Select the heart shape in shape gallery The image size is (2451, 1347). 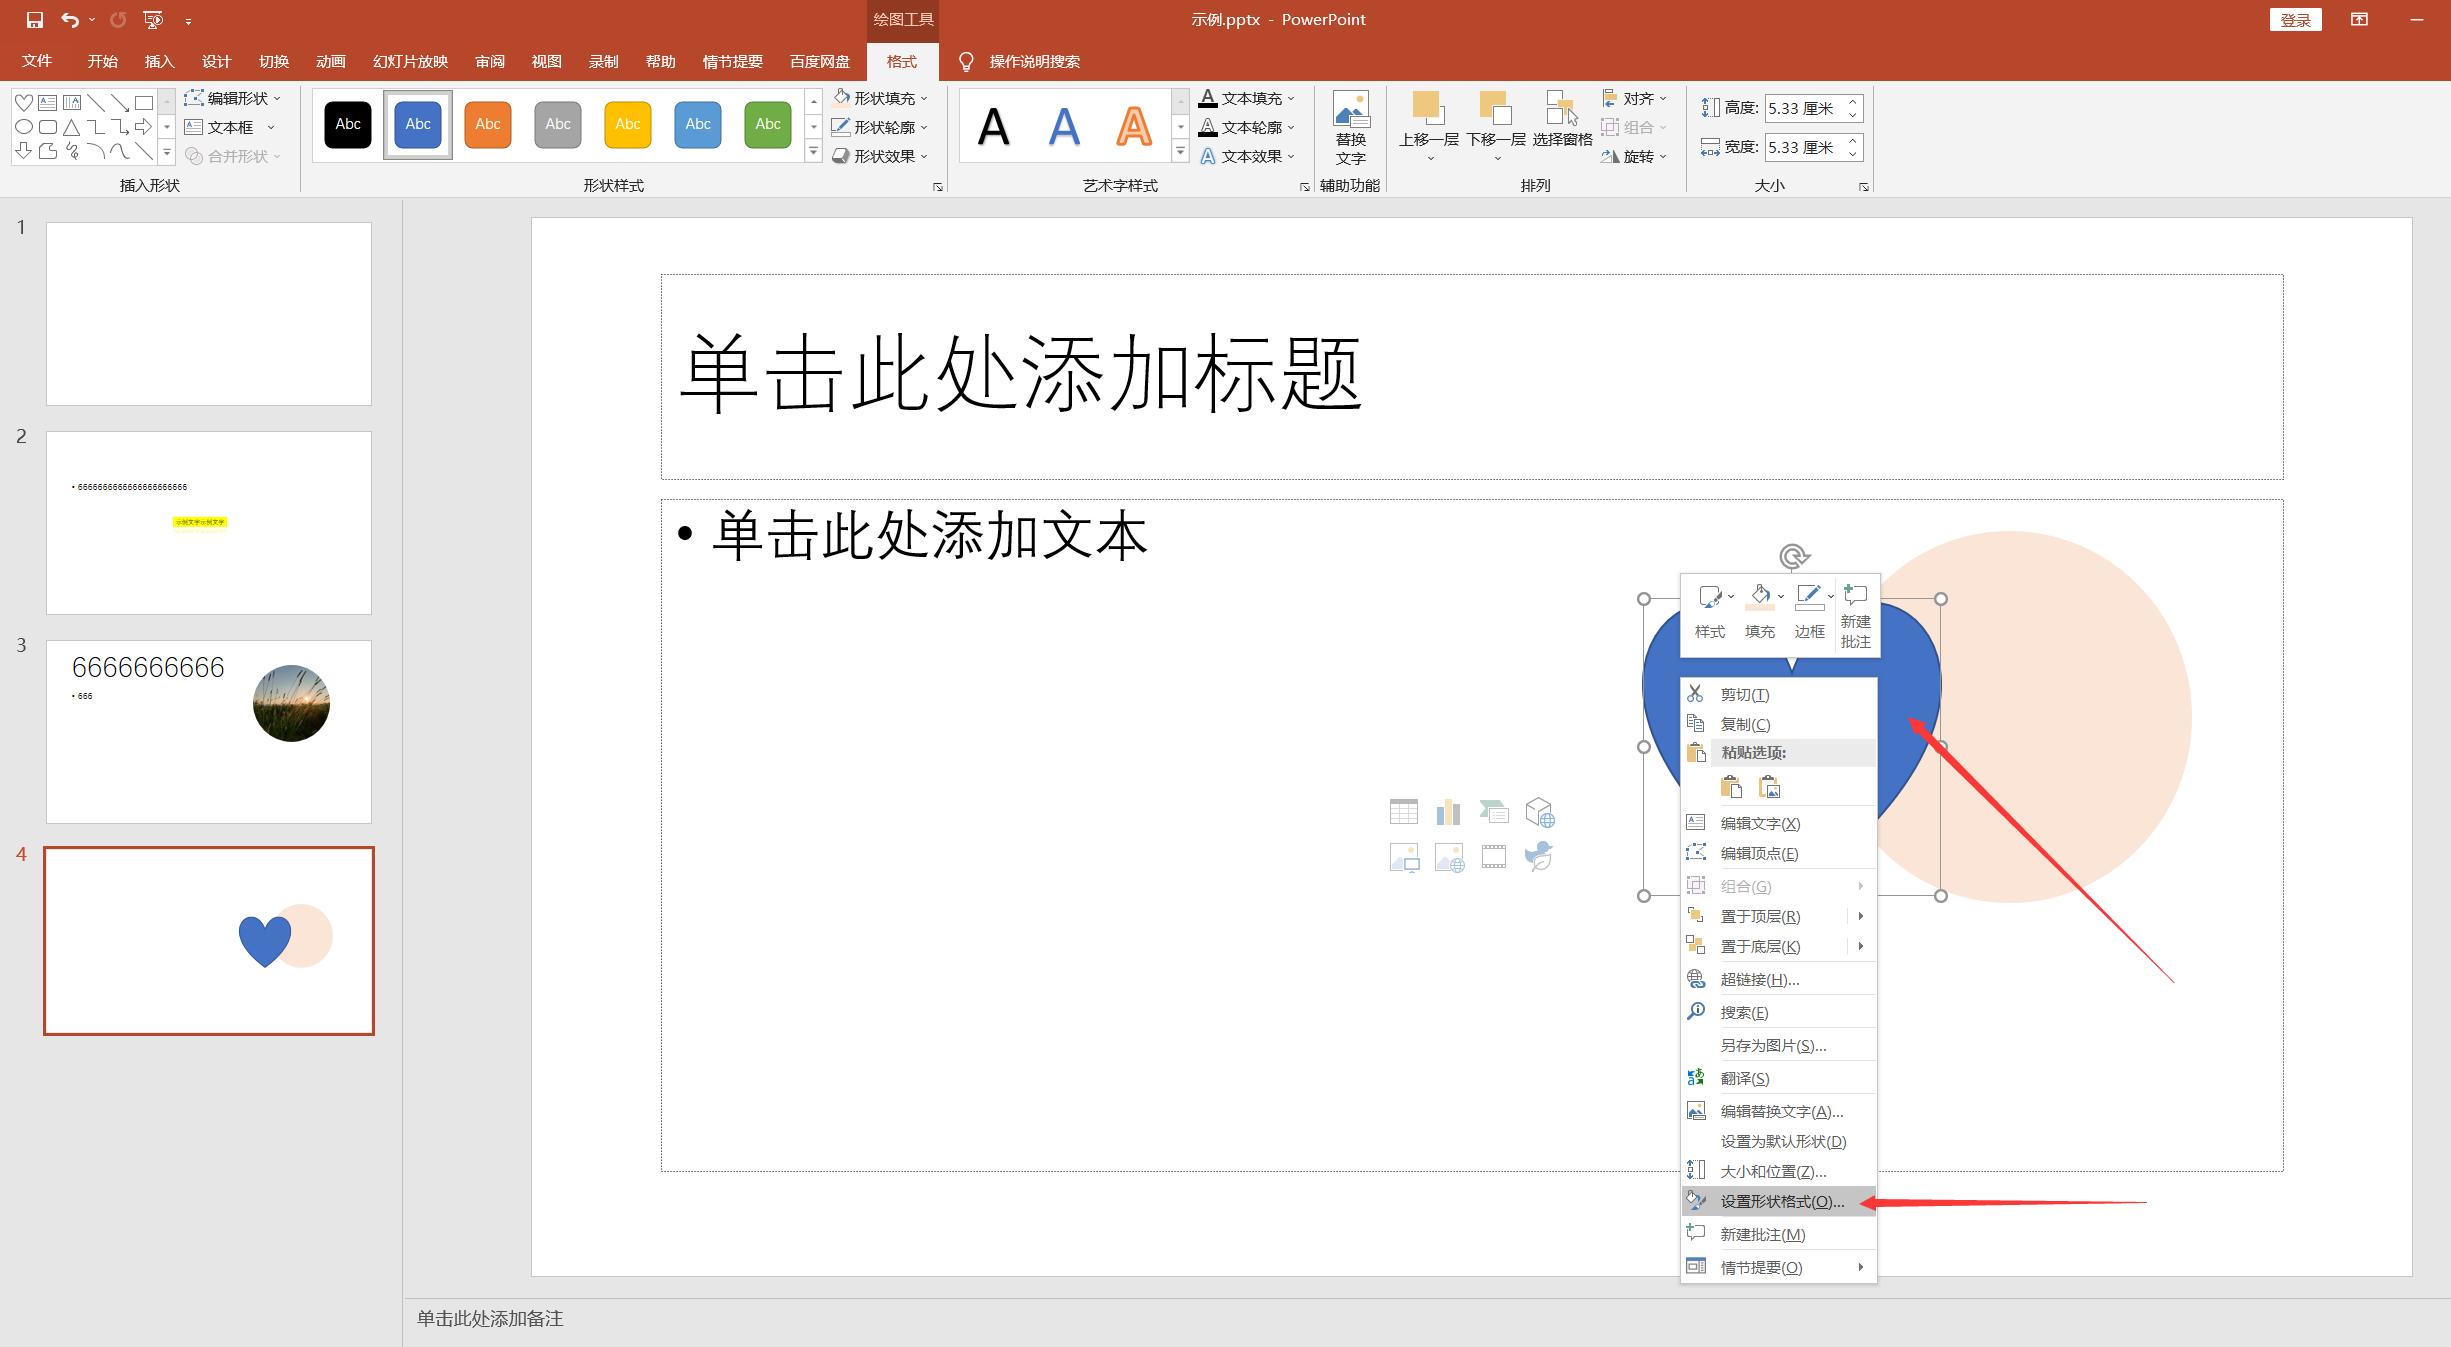24,102
